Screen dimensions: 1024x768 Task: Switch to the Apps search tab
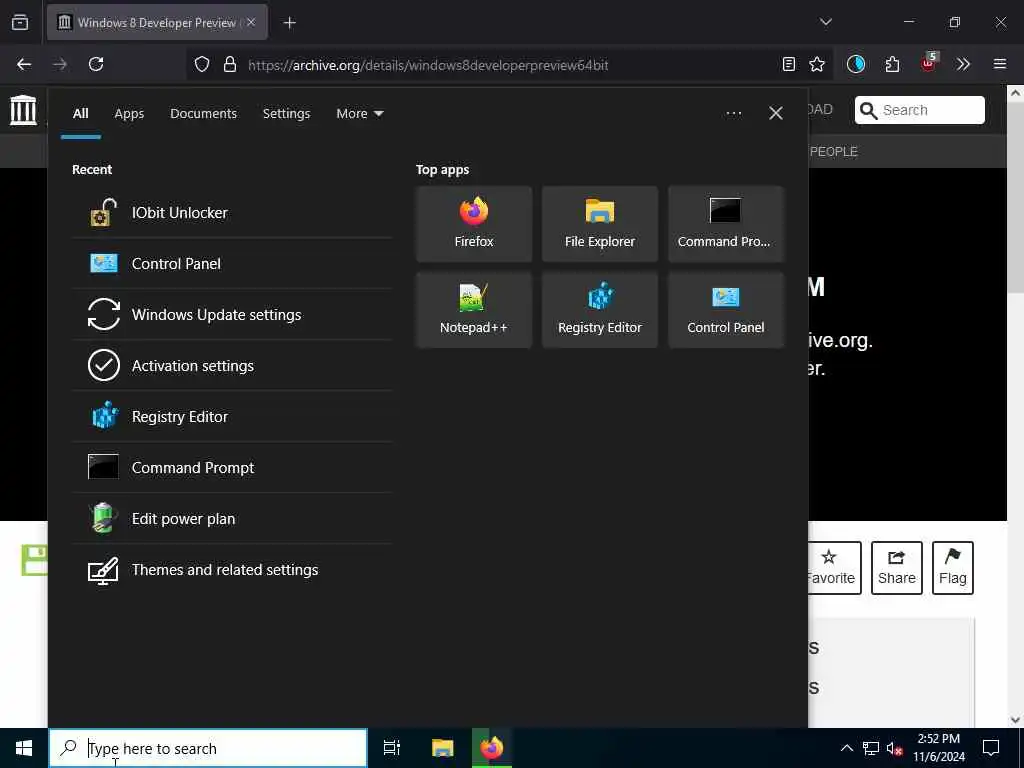coord(129,114)
